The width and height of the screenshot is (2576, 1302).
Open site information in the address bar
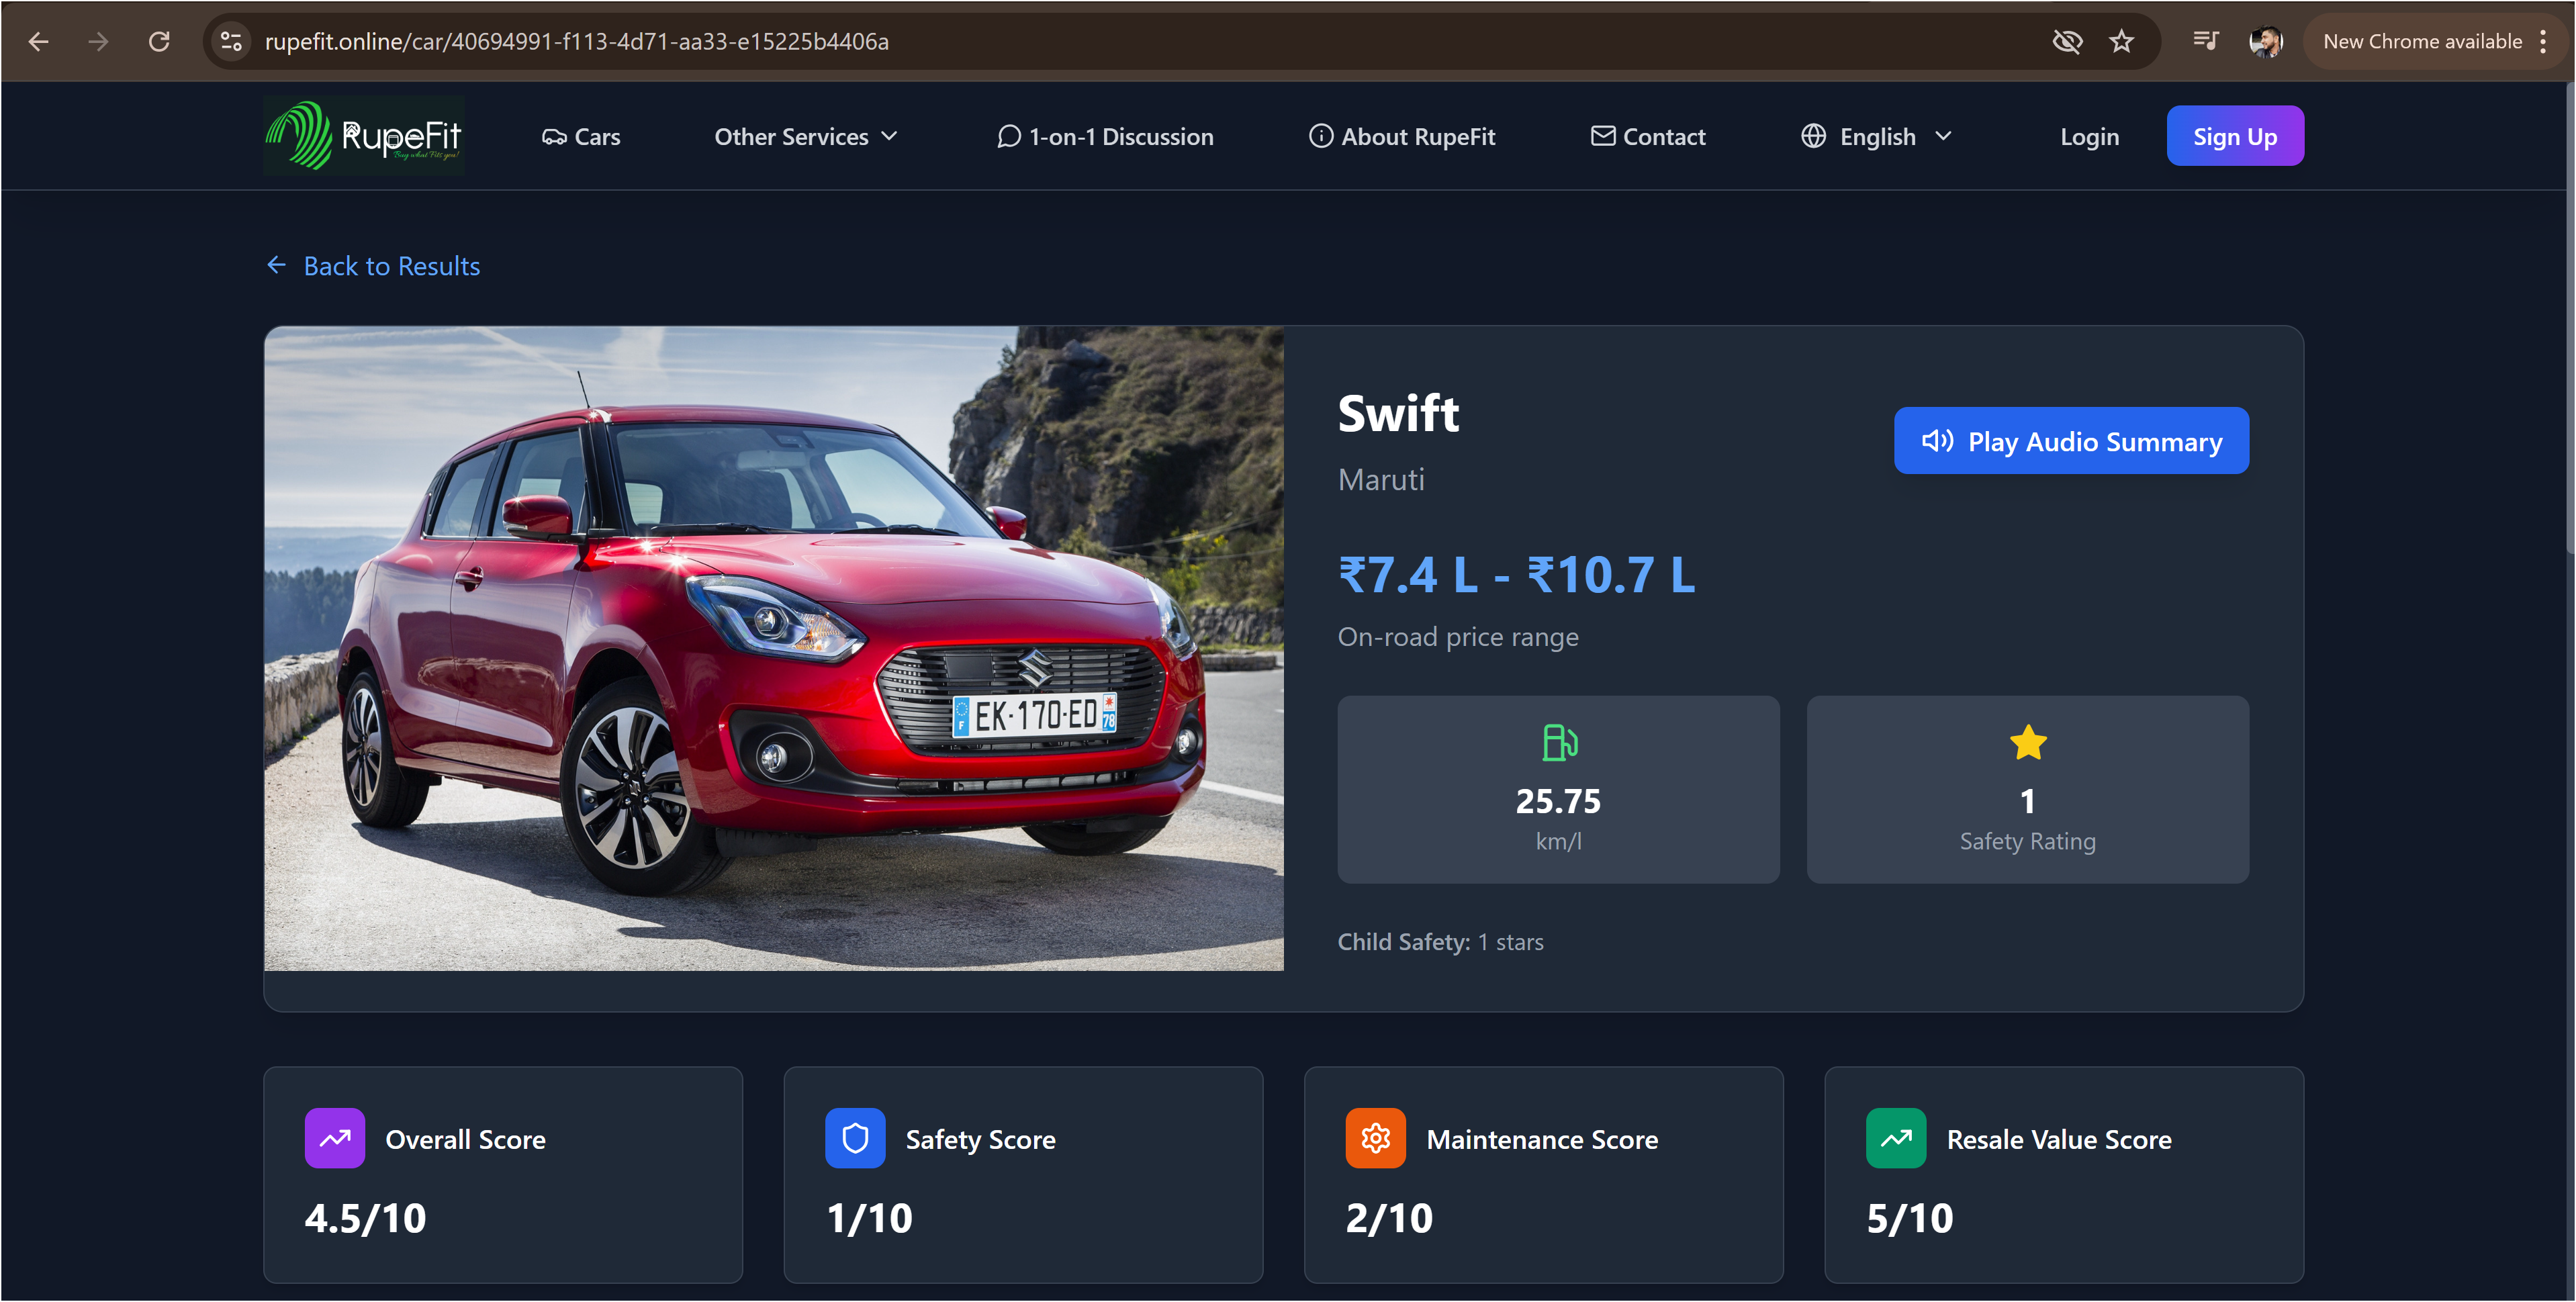click(x=231, y=41)
